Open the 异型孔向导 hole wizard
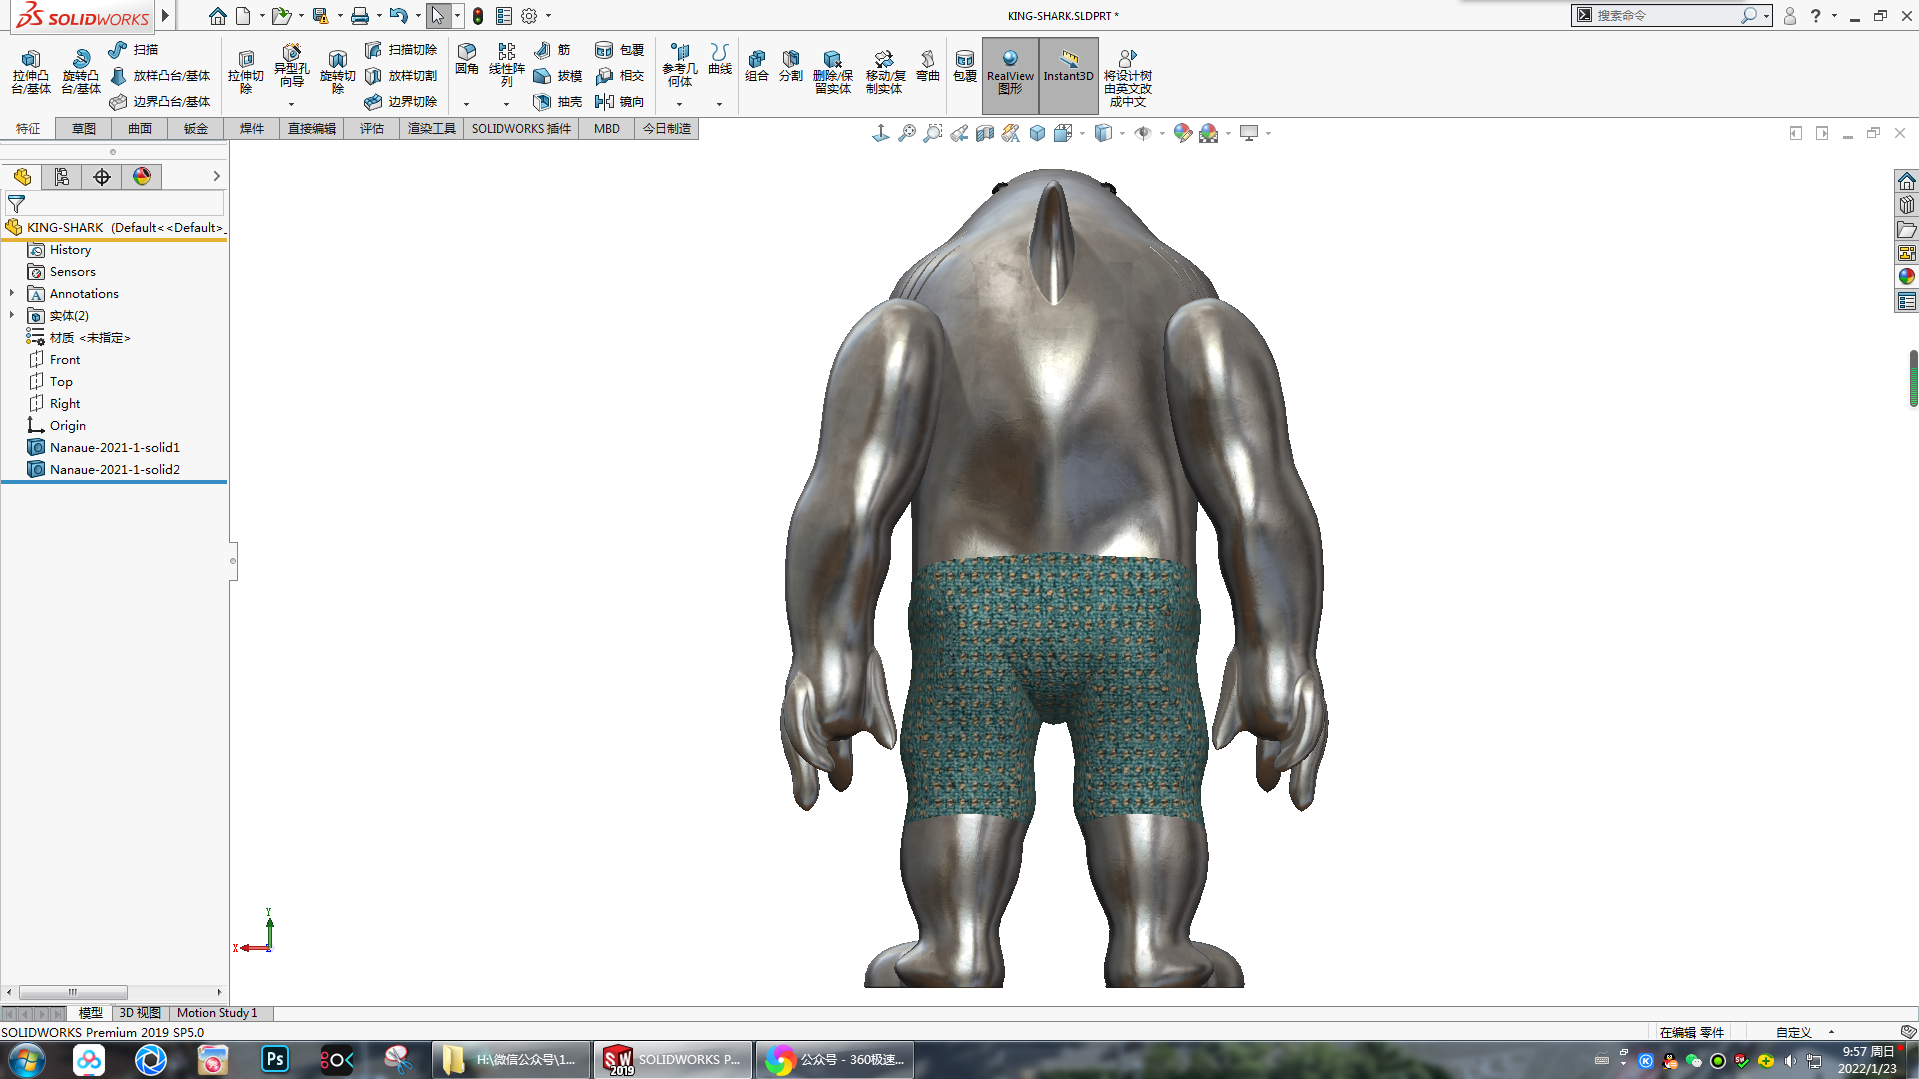Image resolution: width=1919 pixels, height=1079 pixels. click(291, 66)
